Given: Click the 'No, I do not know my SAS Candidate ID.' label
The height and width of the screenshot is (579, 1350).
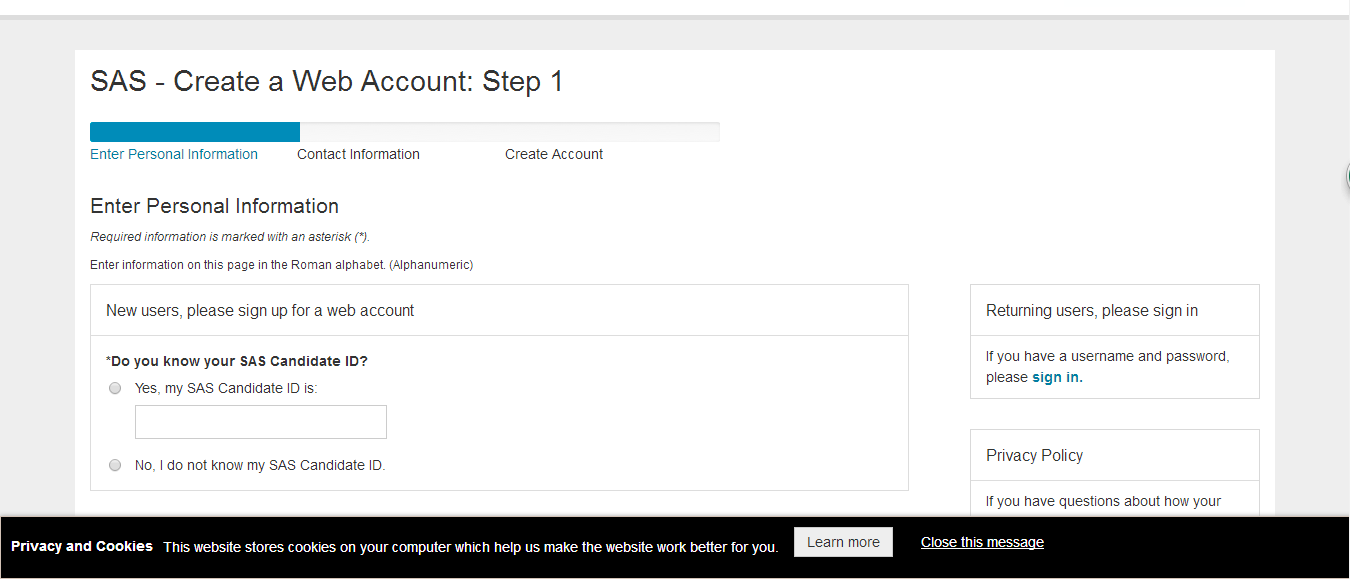Looking at the screenshot, I should click(260, 465).
